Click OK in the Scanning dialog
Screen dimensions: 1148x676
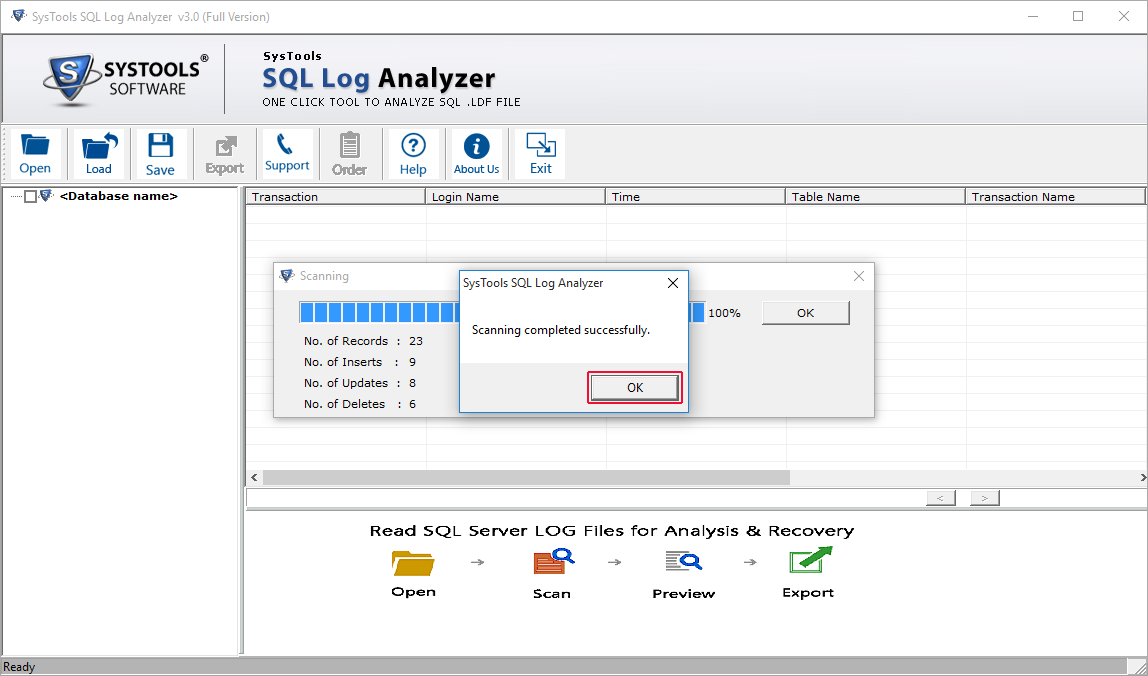click(805, 313)
